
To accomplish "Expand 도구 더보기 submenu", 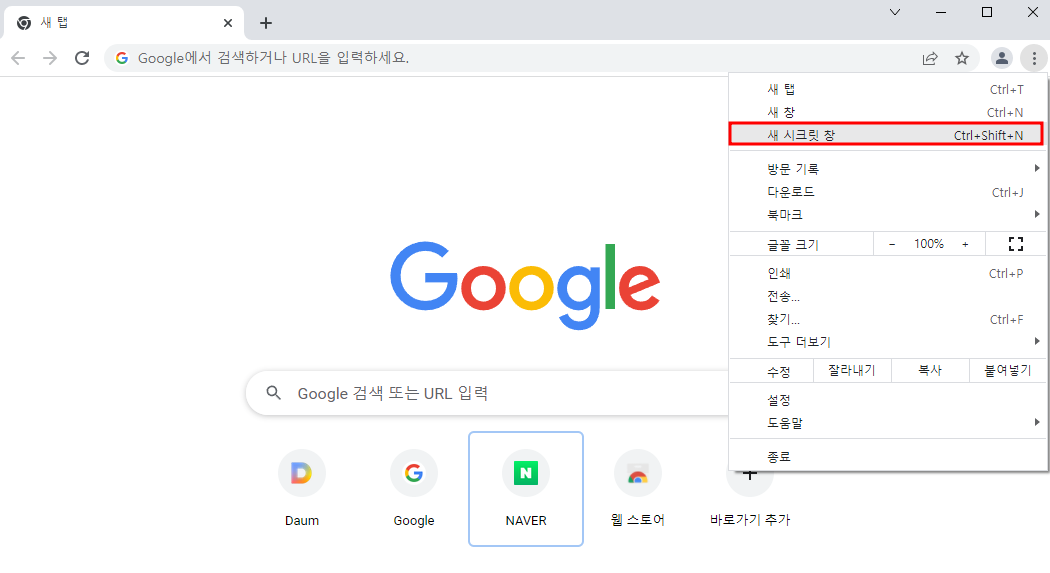I will pyautogui.click(x=888, y=342).
